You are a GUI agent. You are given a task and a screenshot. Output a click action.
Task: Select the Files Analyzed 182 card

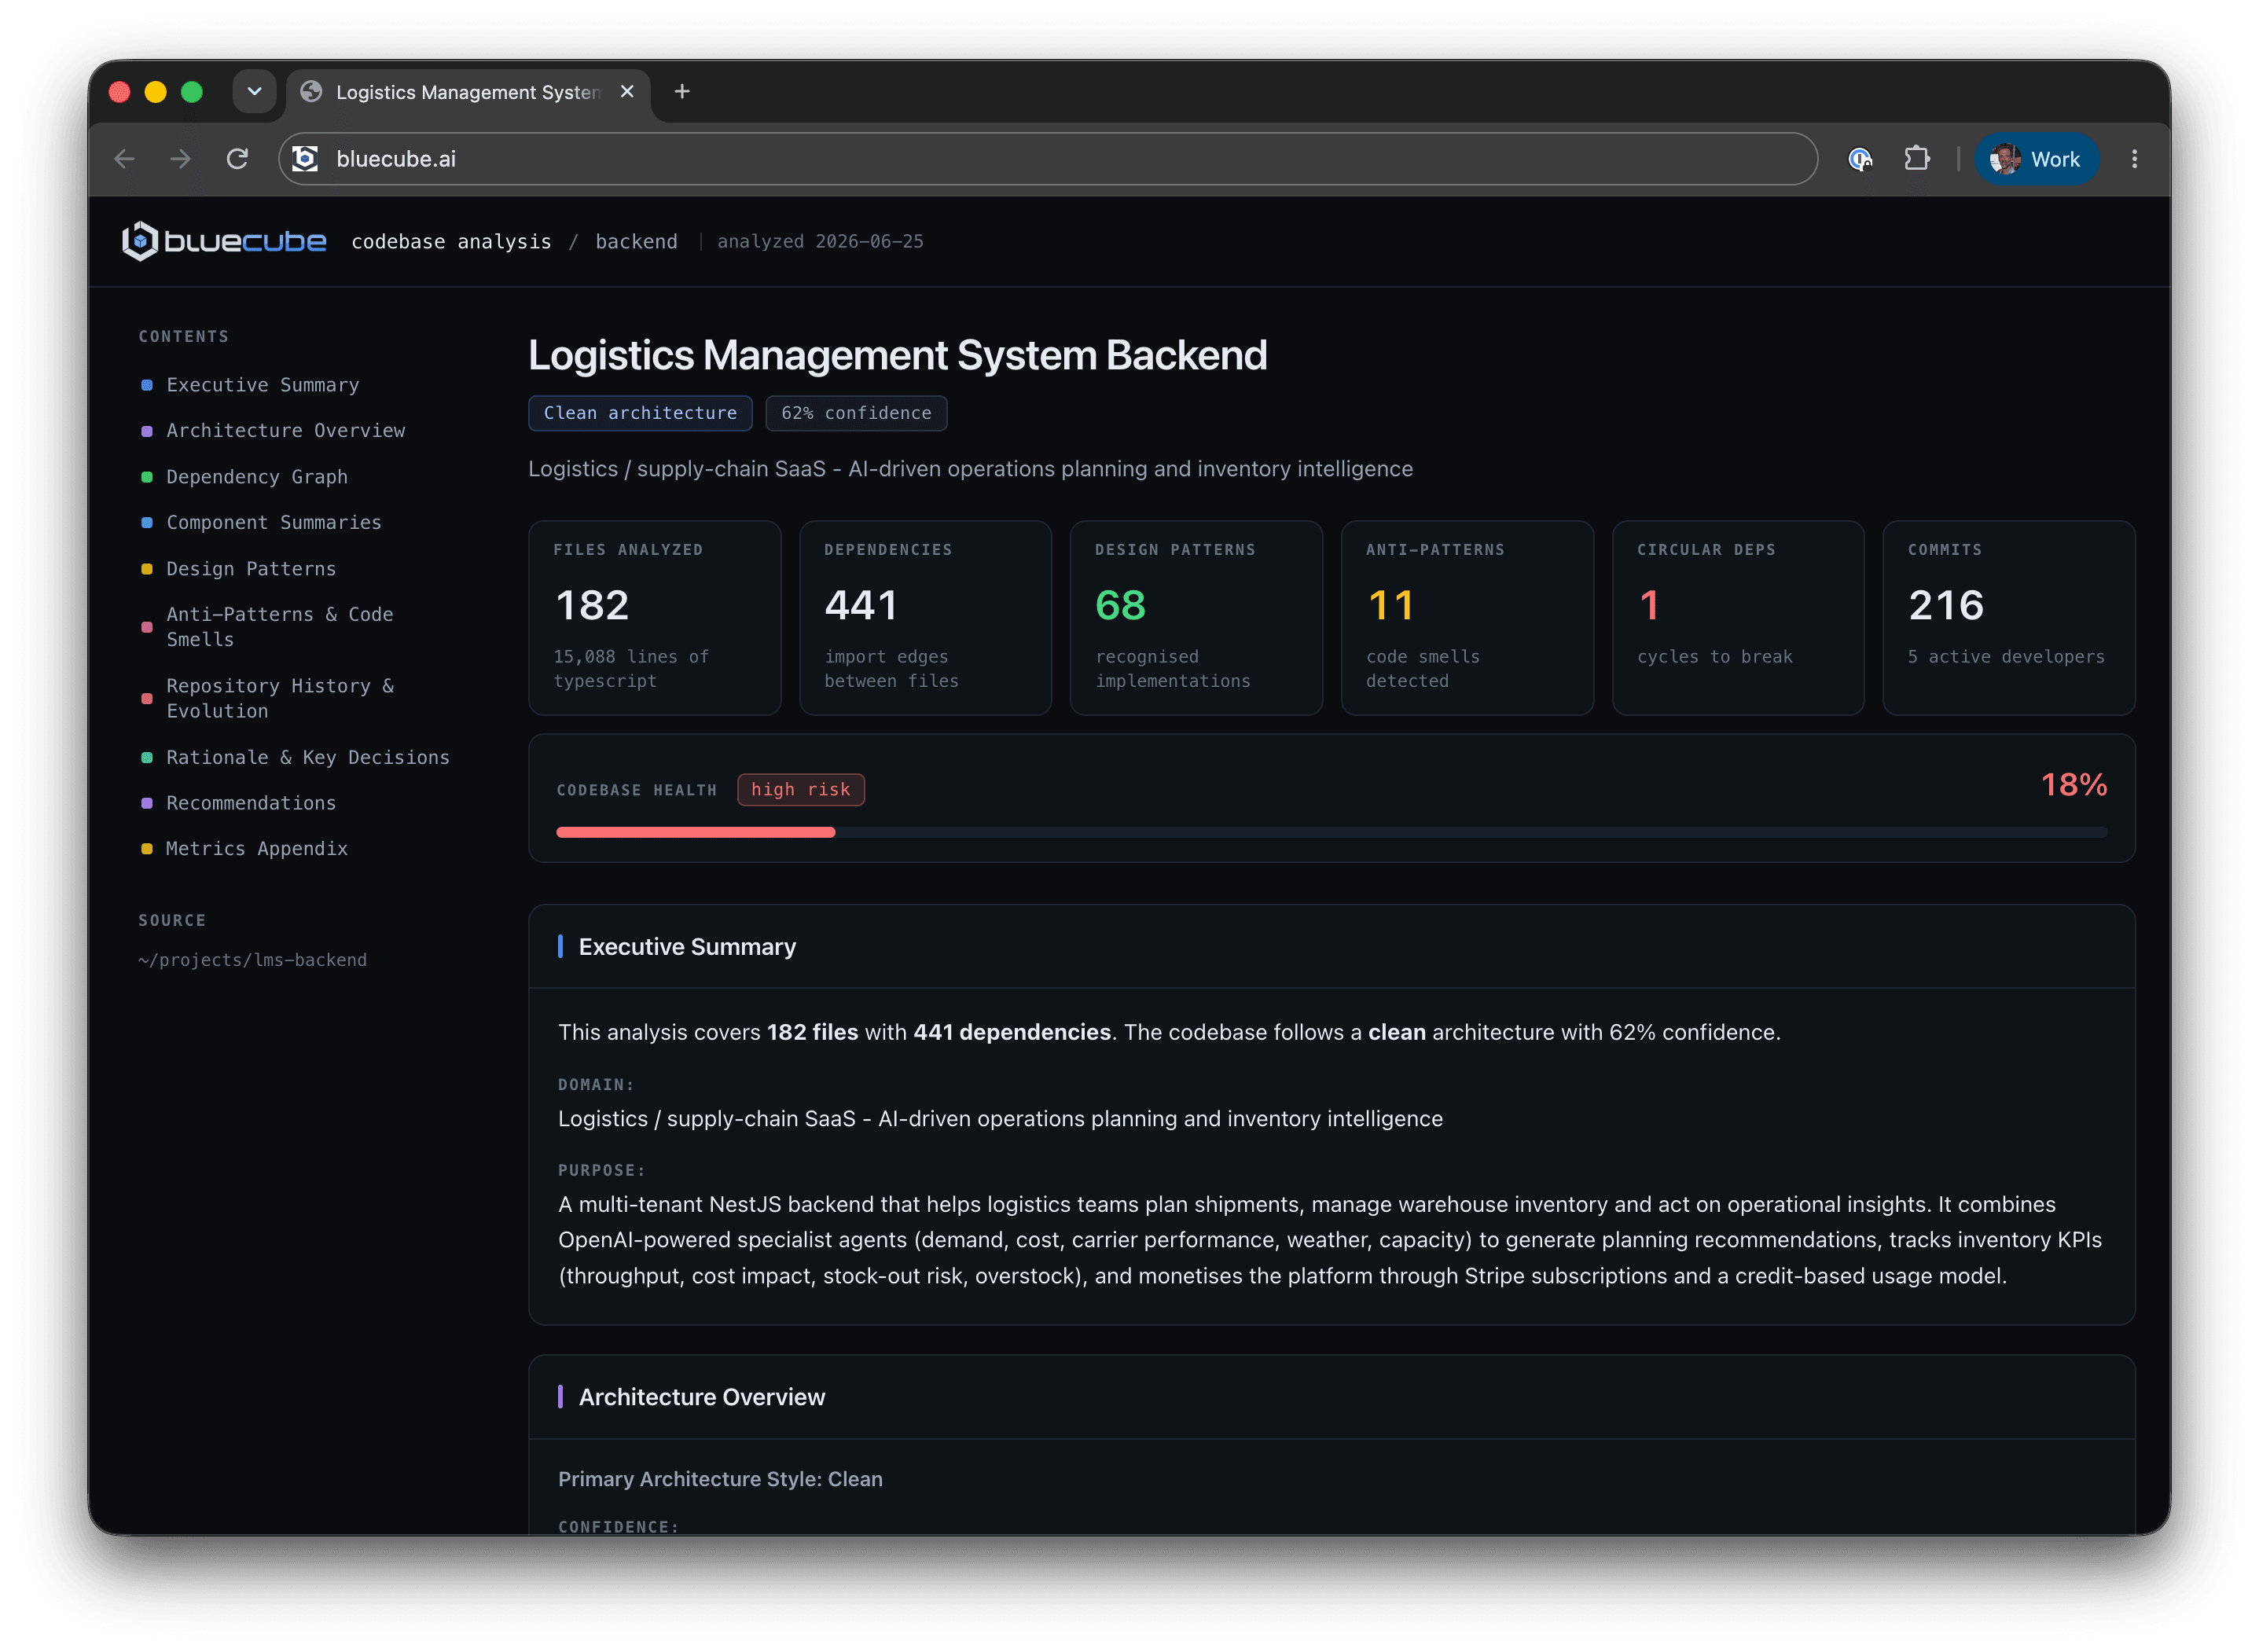654,618
